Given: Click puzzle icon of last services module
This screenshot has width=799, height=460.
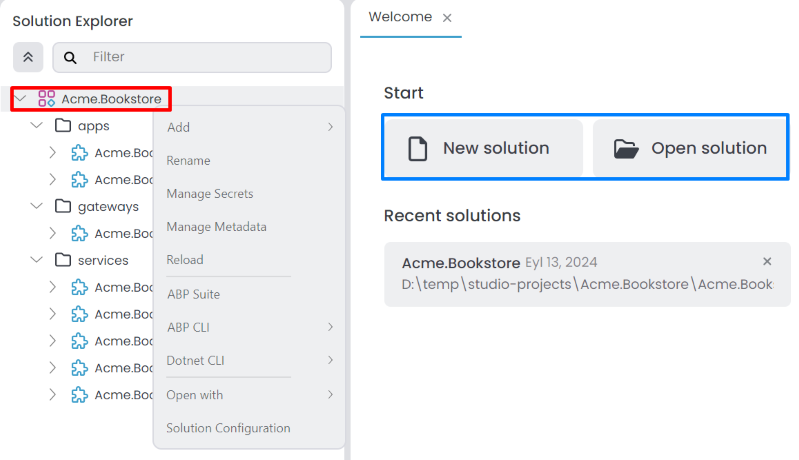Looking at the screenshot, I should click(x=79, y=395).
